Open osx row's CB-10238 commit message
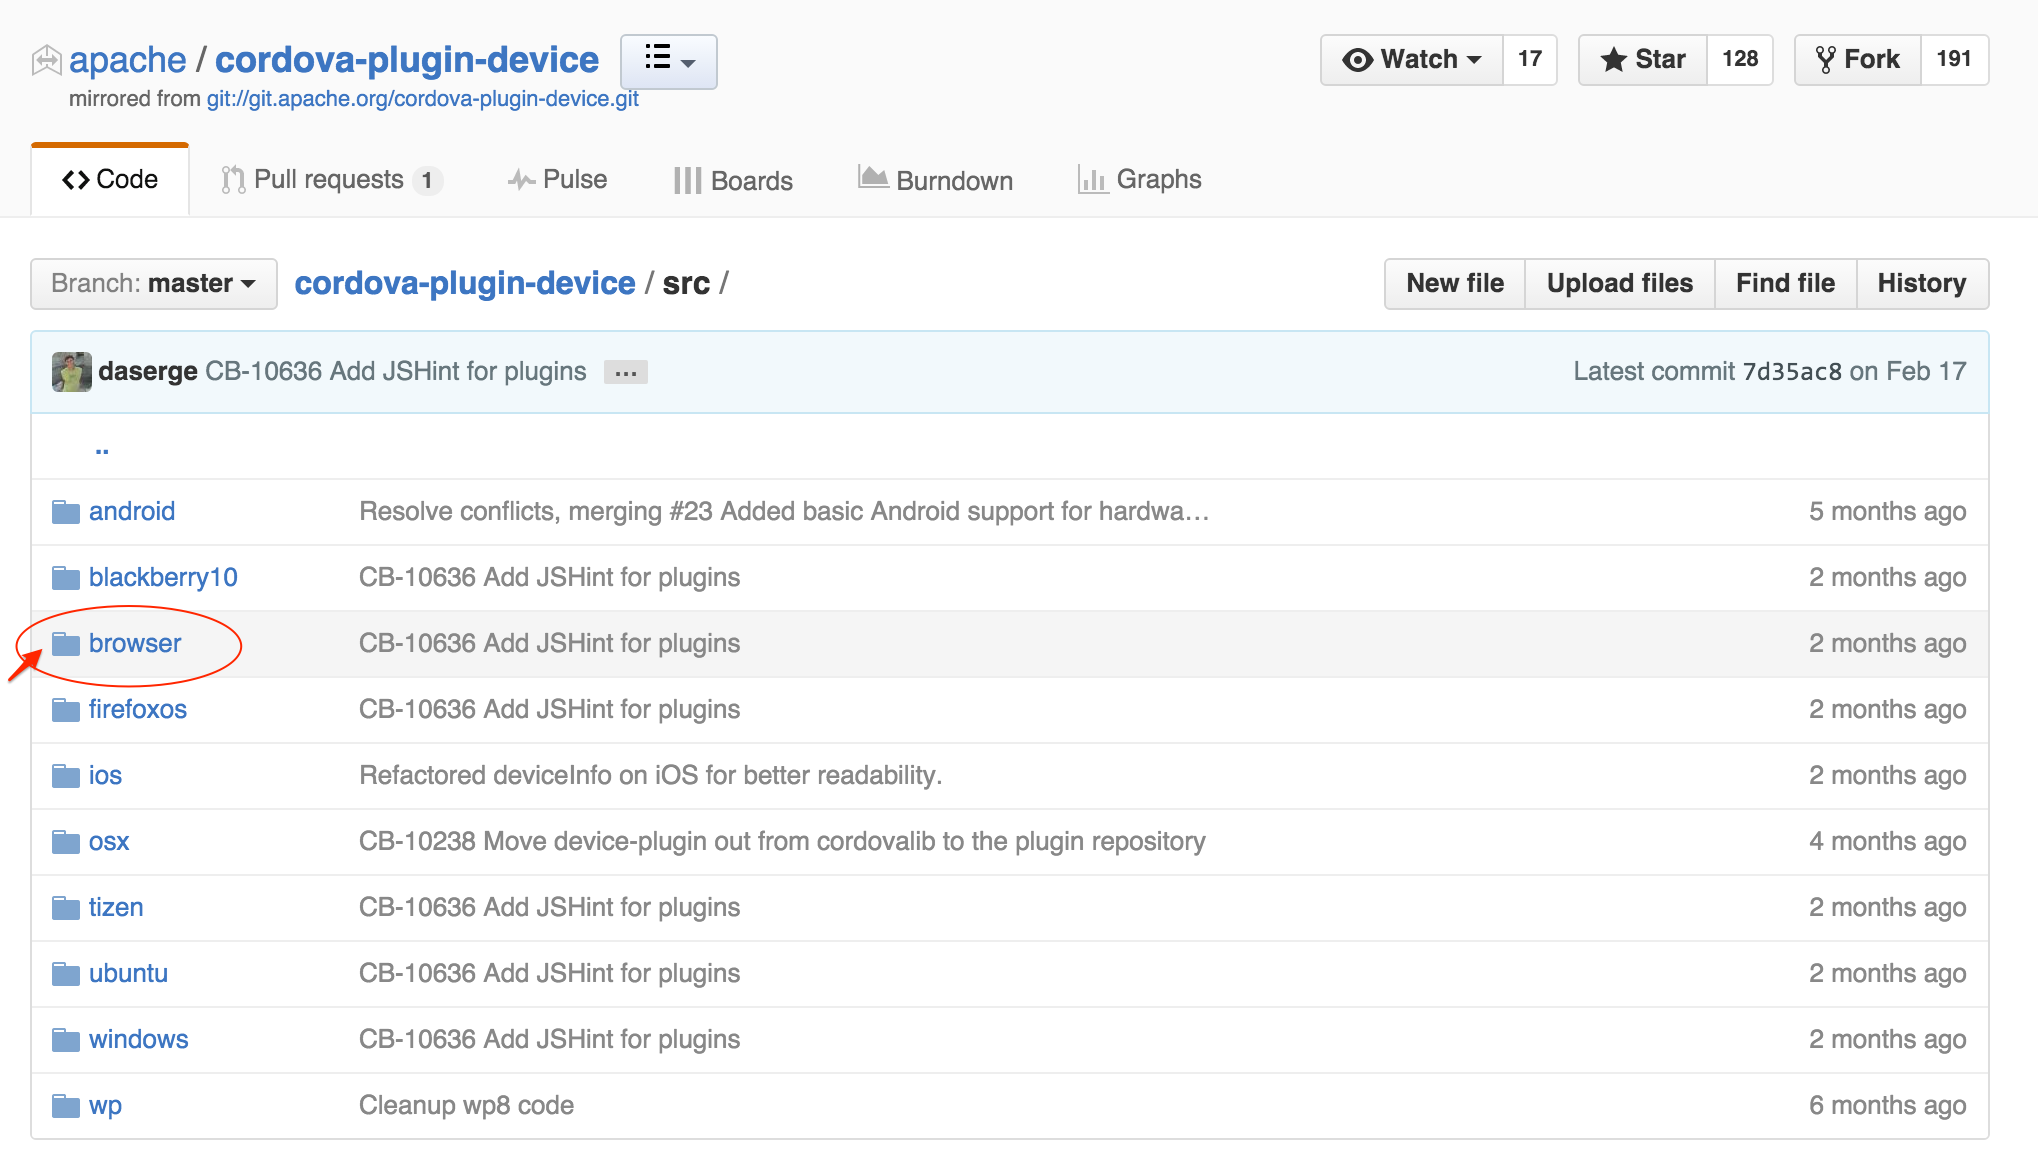This screenshot has height=1164, width=2038. pyautogui.click(x=782, y=842)
